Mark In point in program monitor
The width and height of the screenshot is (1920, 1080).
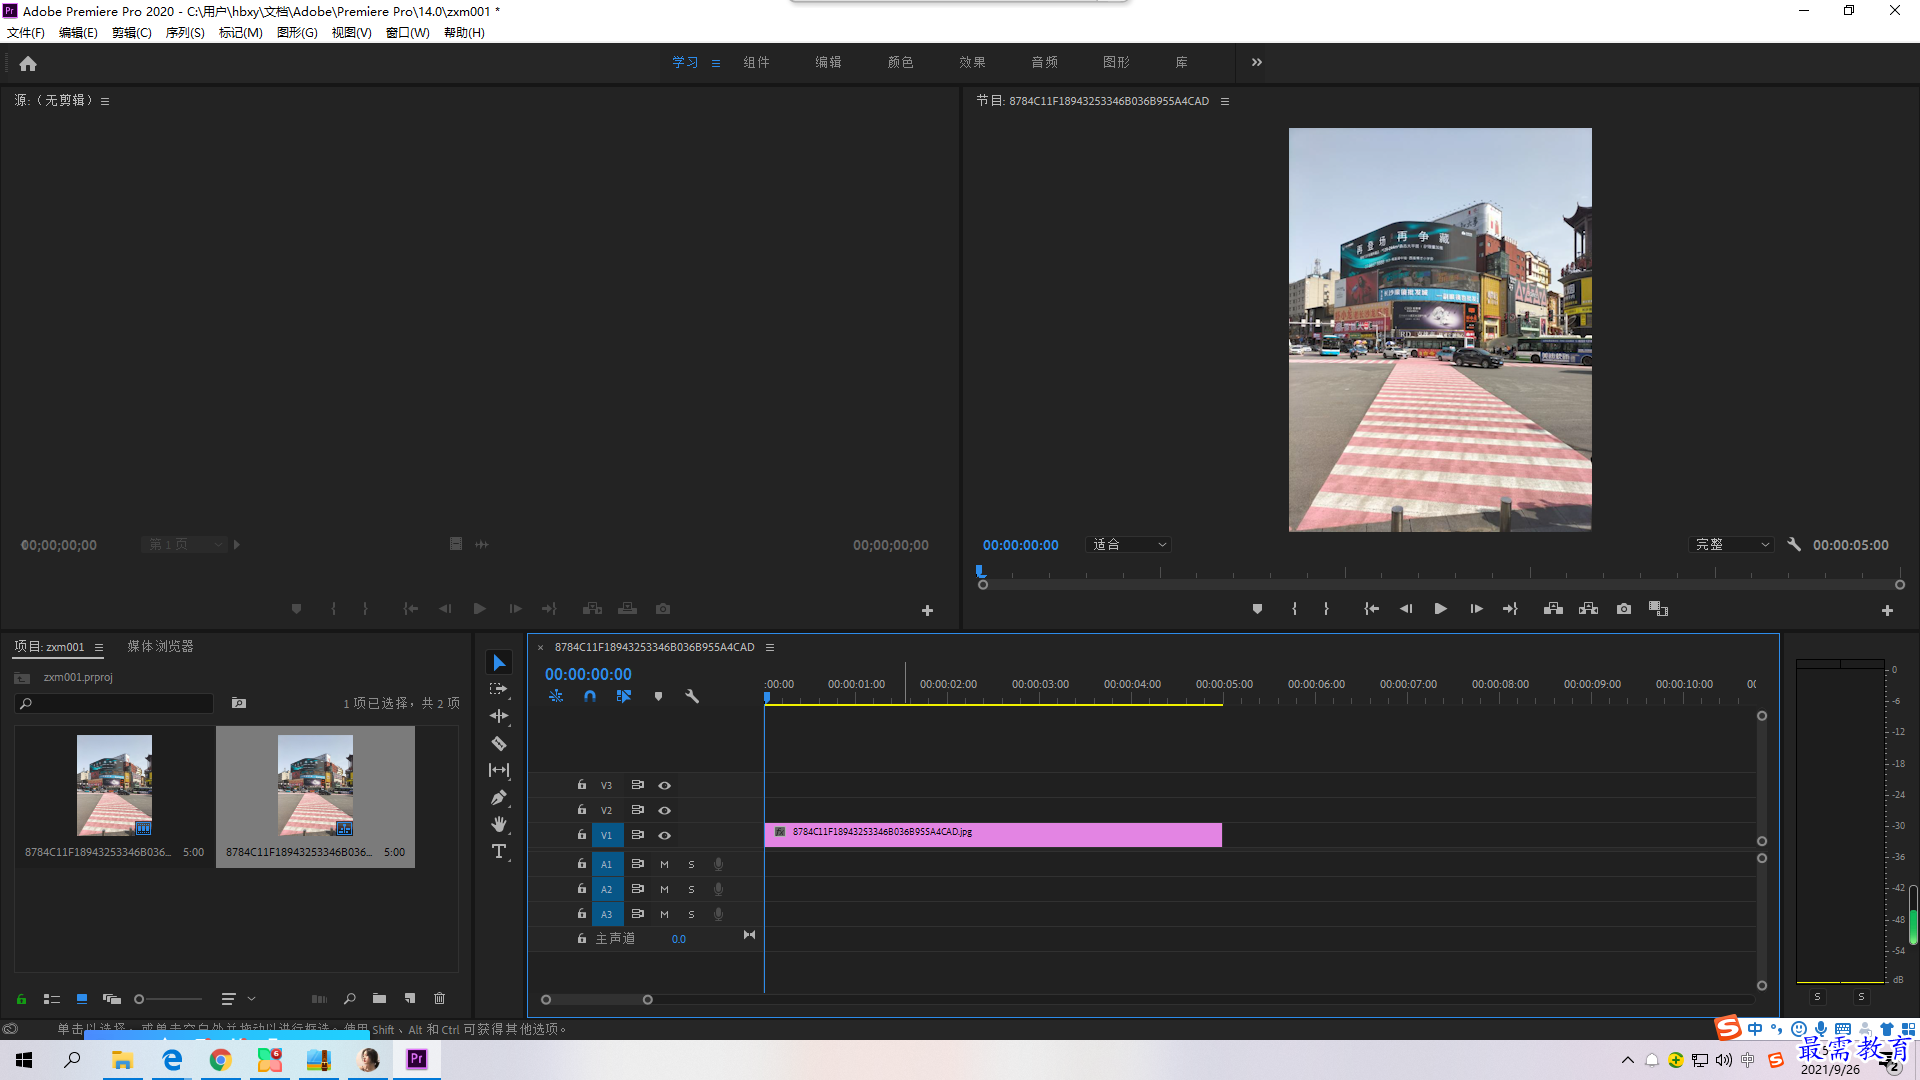pos(1294,609)
